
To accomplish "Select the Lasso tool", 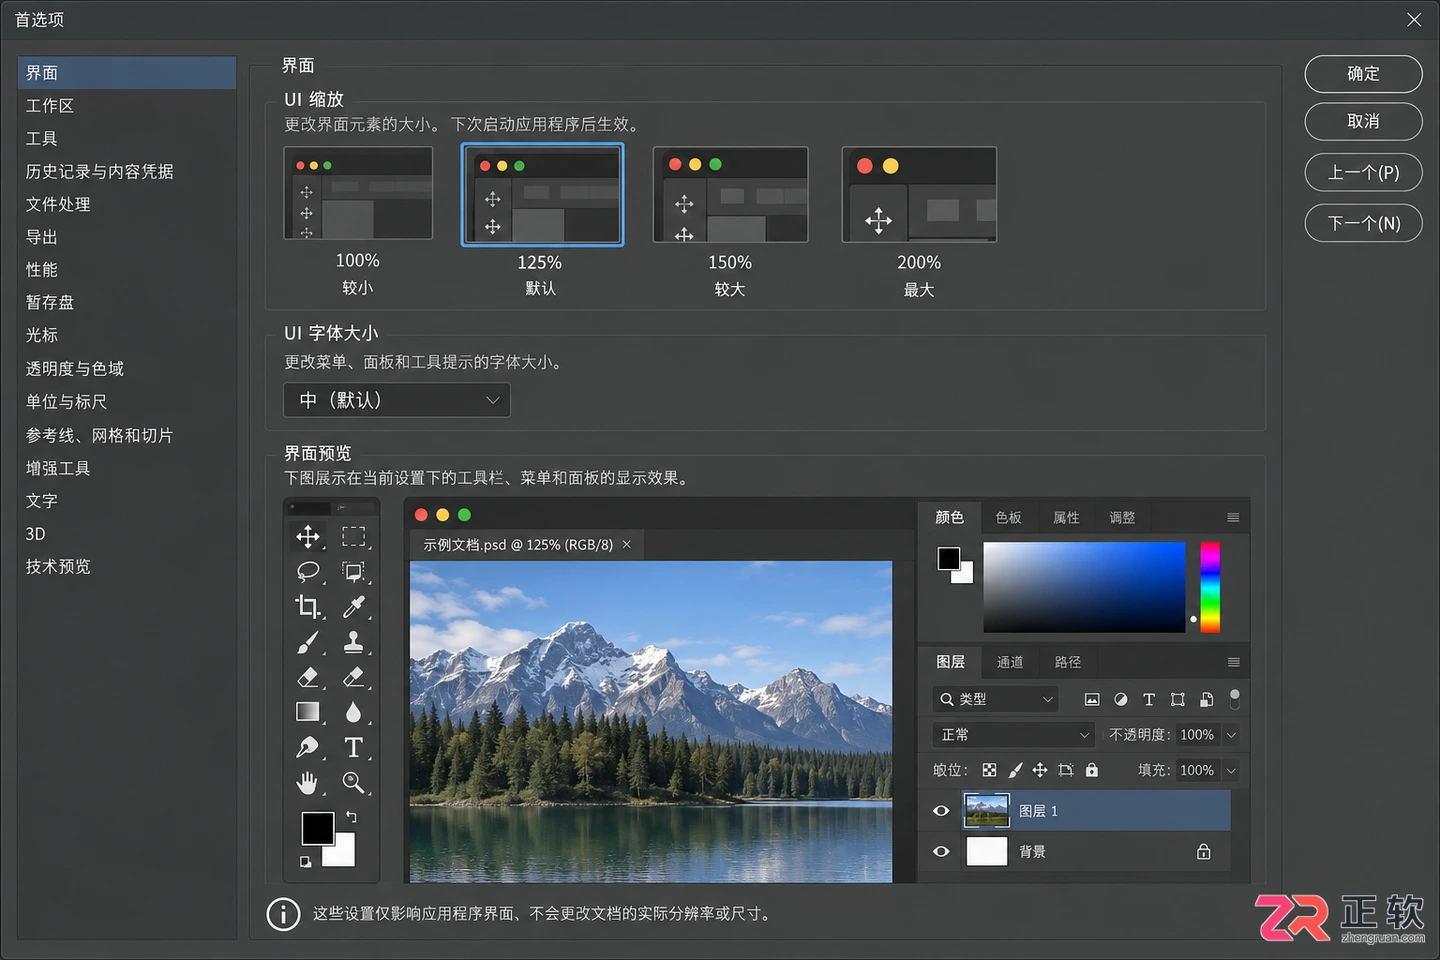I will pos(308,572).
